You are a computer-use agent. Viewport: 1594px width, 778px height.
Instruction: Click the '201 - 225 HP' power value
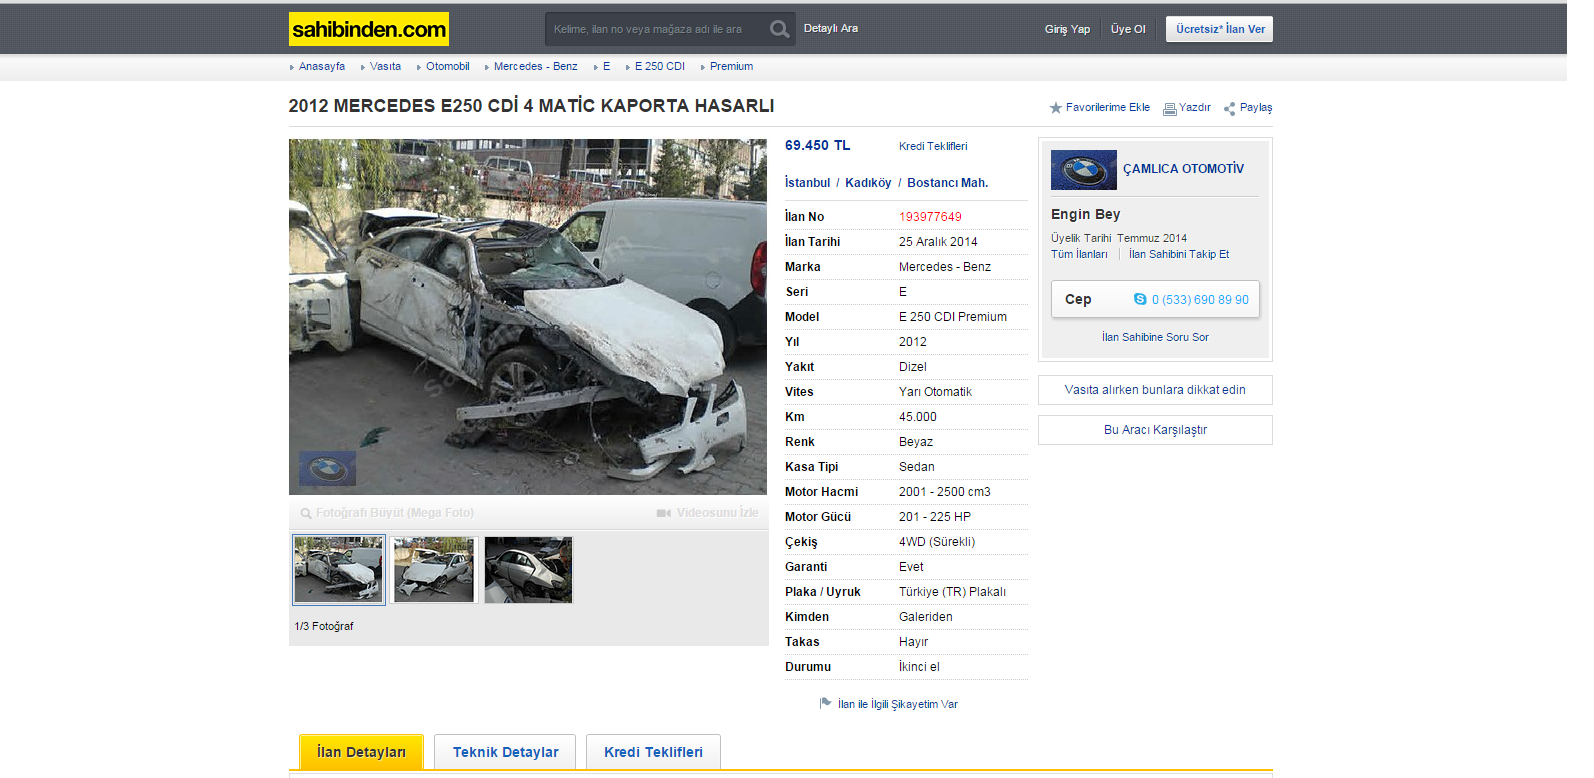click(934, 517)
